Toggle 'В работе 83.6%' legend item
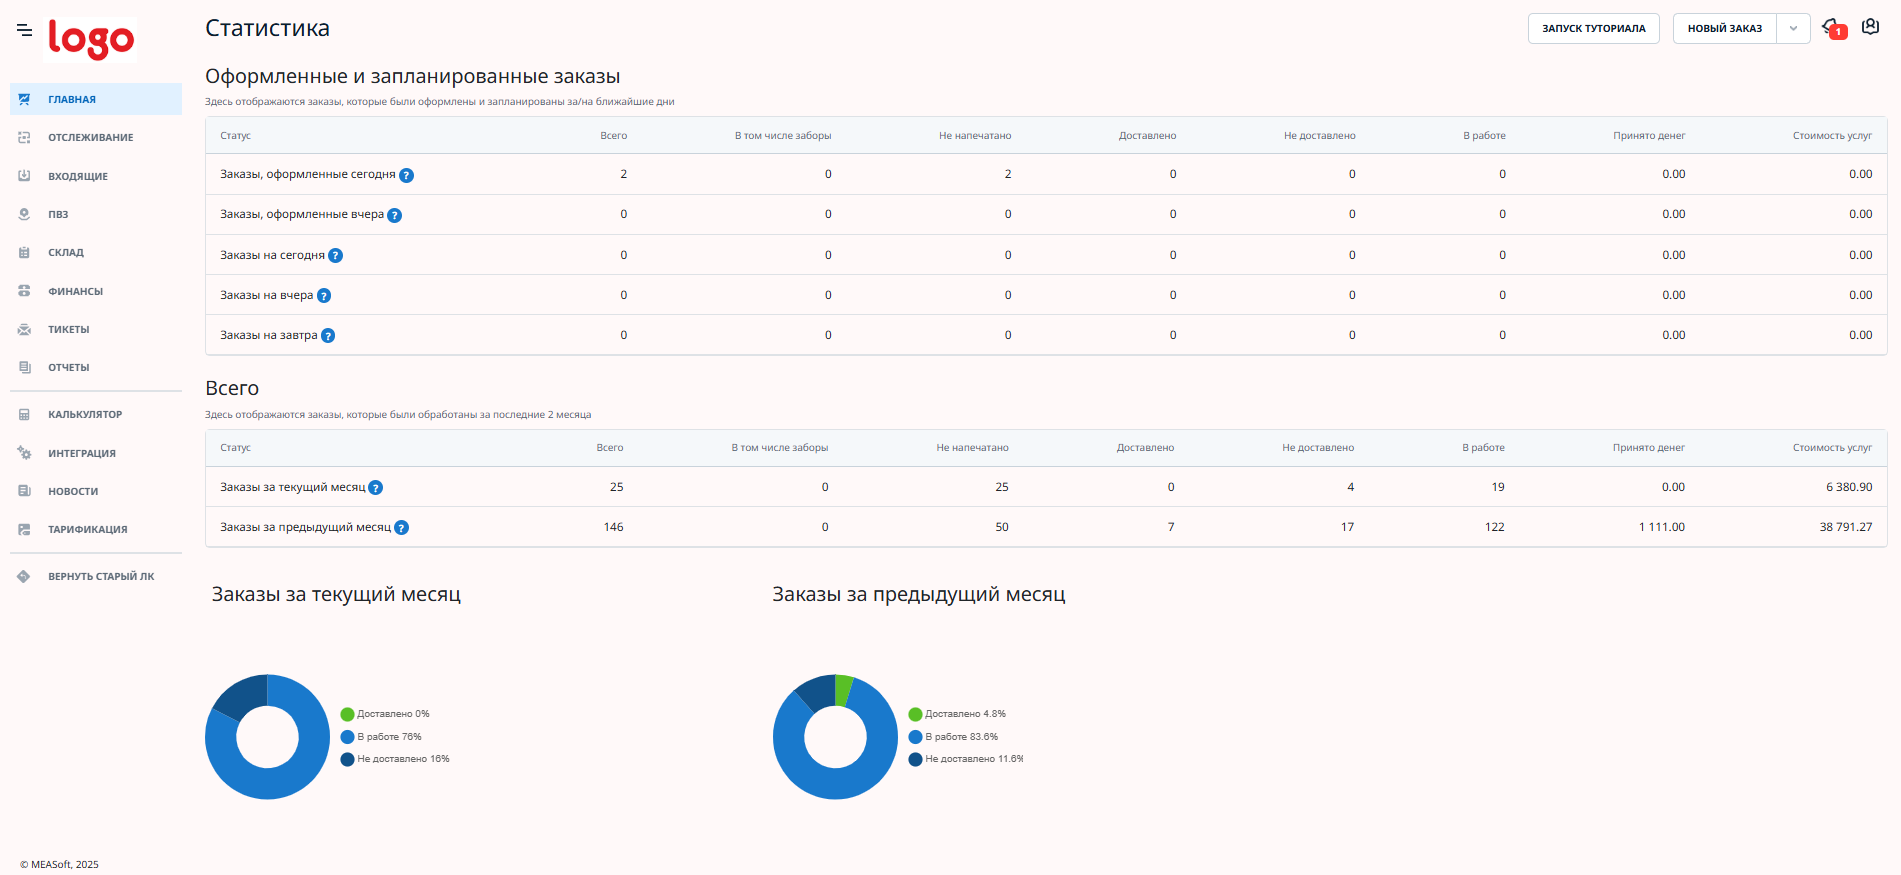The width and height of the screenshot is (1901, 875). [x=953, y=737]
